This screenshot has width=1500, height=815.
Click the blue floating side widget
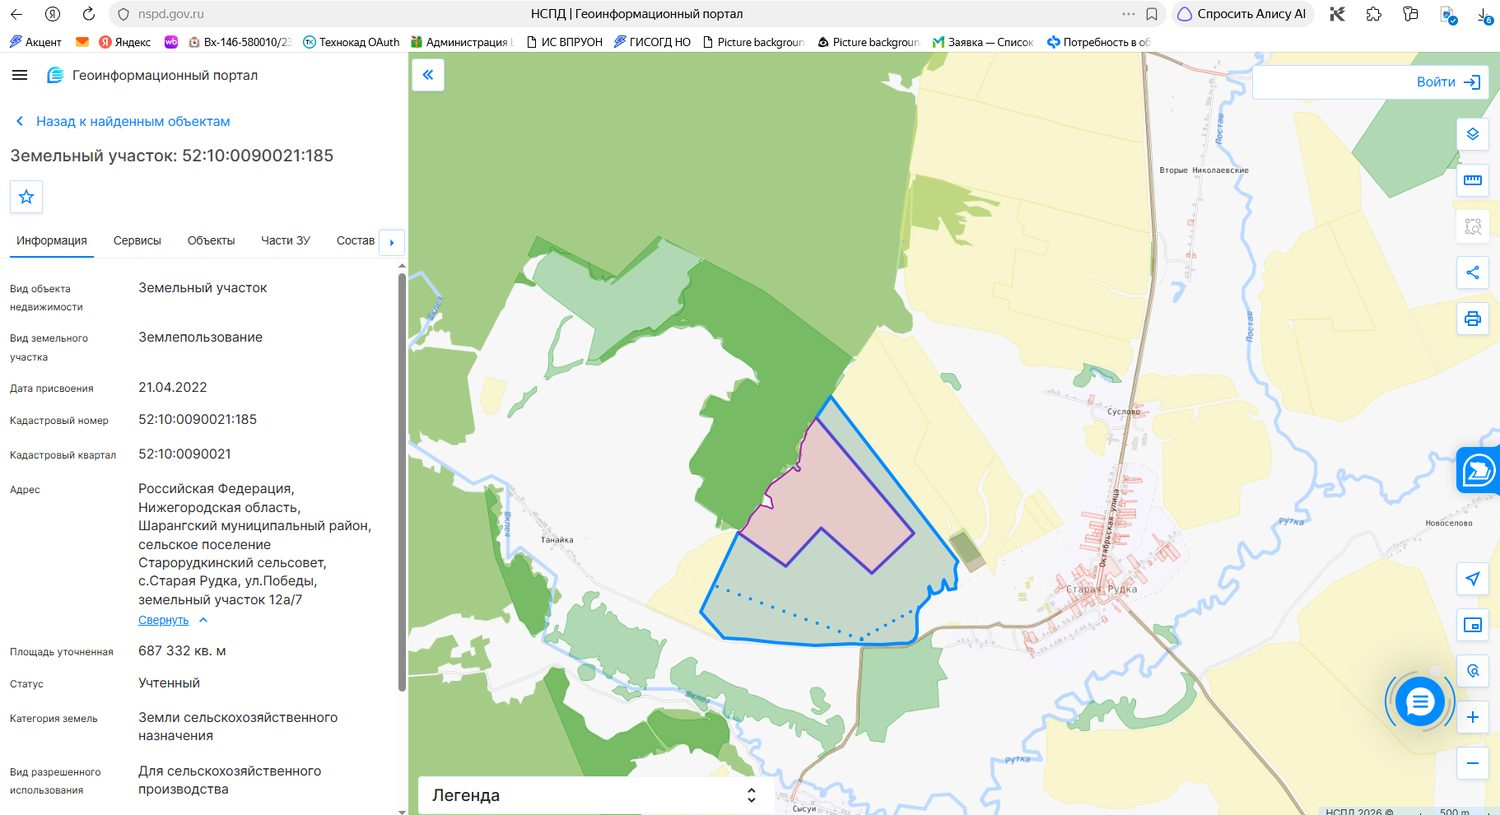pos(1478,470)
